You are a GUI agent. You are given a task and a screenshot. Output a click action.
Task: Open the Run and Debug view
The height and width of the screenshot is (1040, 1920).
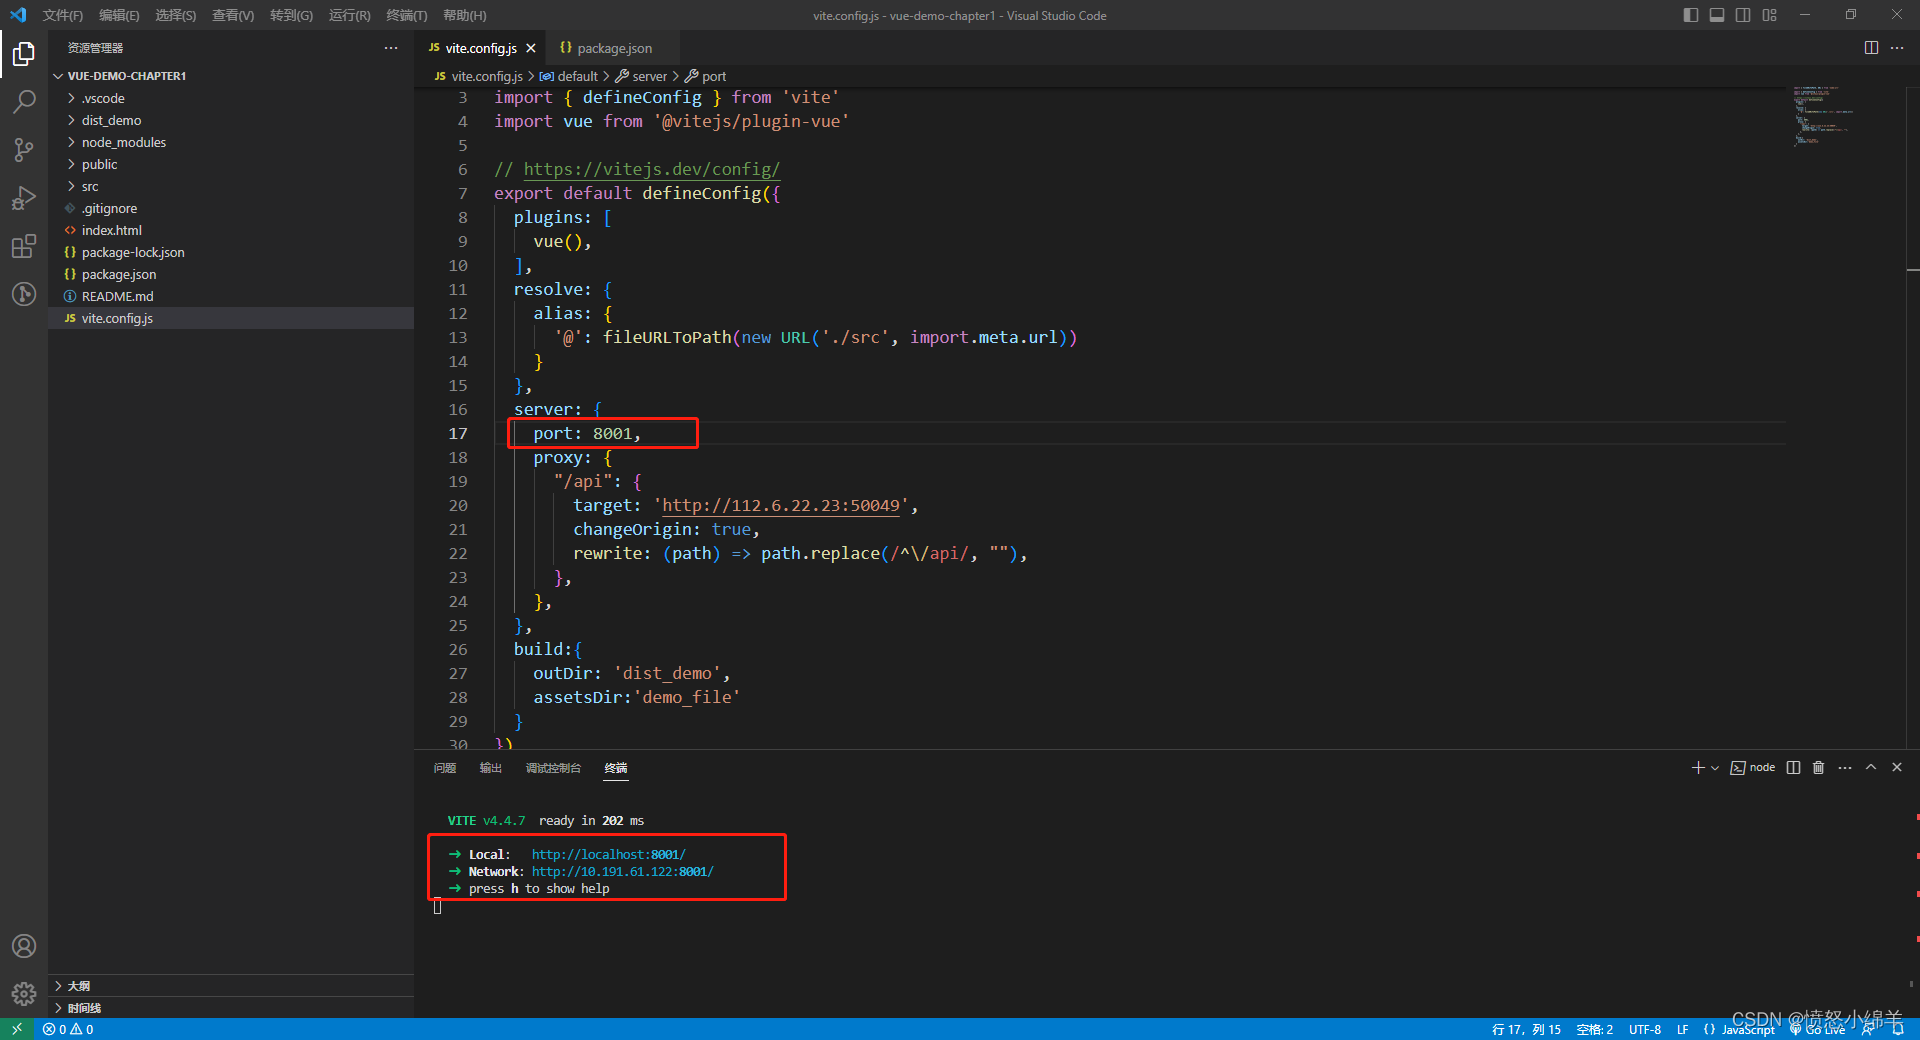pos(24,198)
